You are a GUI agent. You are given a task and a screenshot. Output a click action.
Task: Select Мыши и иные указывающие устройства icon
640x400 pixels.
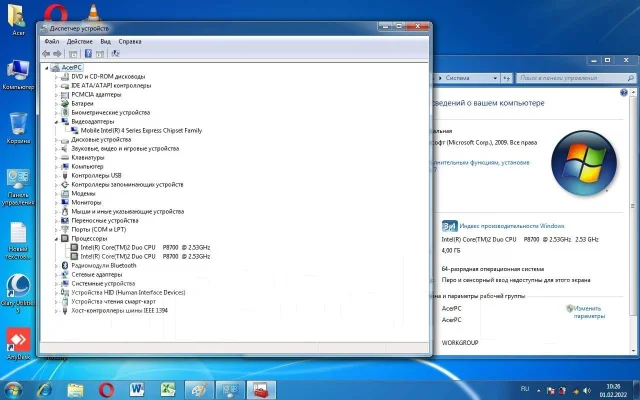64,211
